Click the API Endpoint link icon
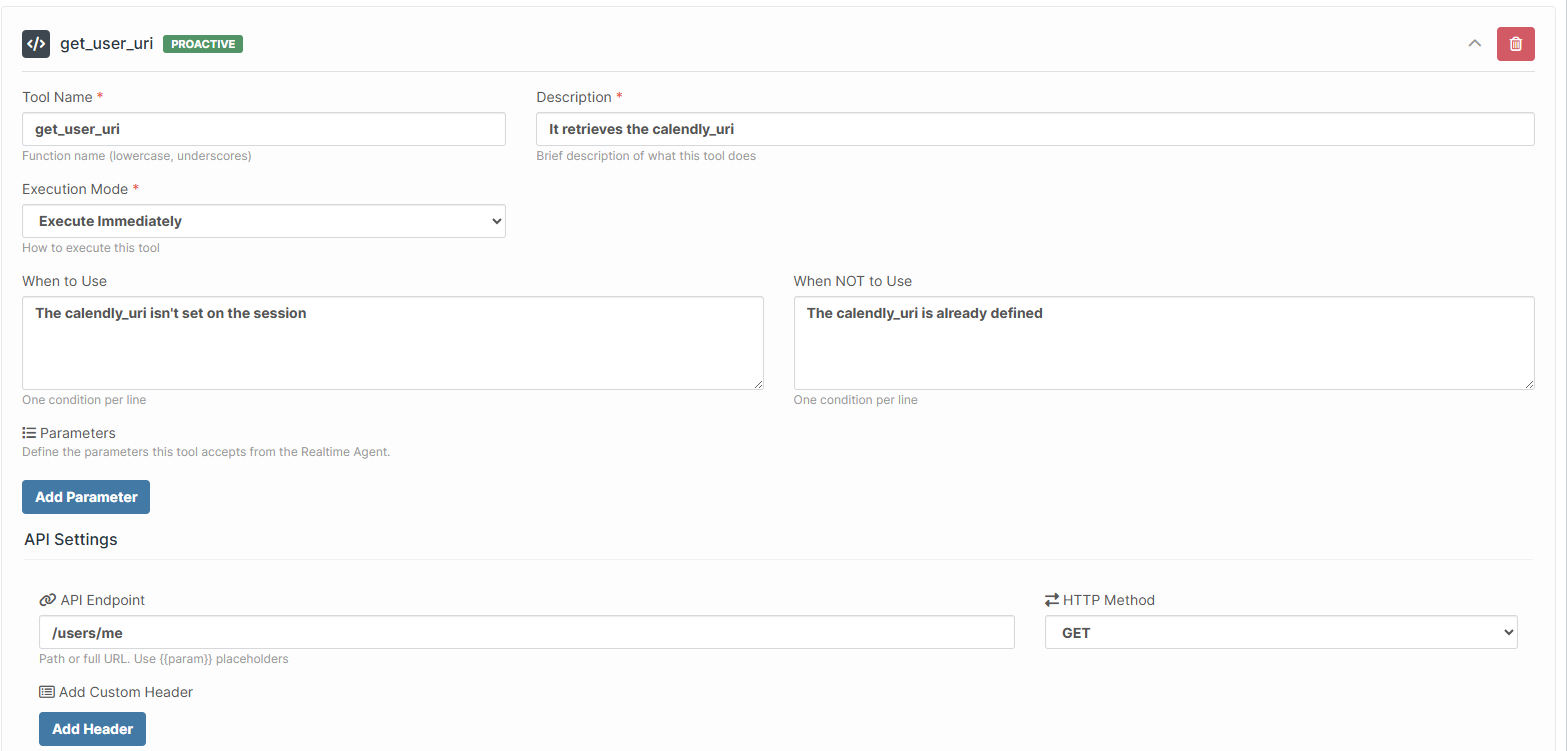This screenshot has height=751, width=1567. [47, 600]
